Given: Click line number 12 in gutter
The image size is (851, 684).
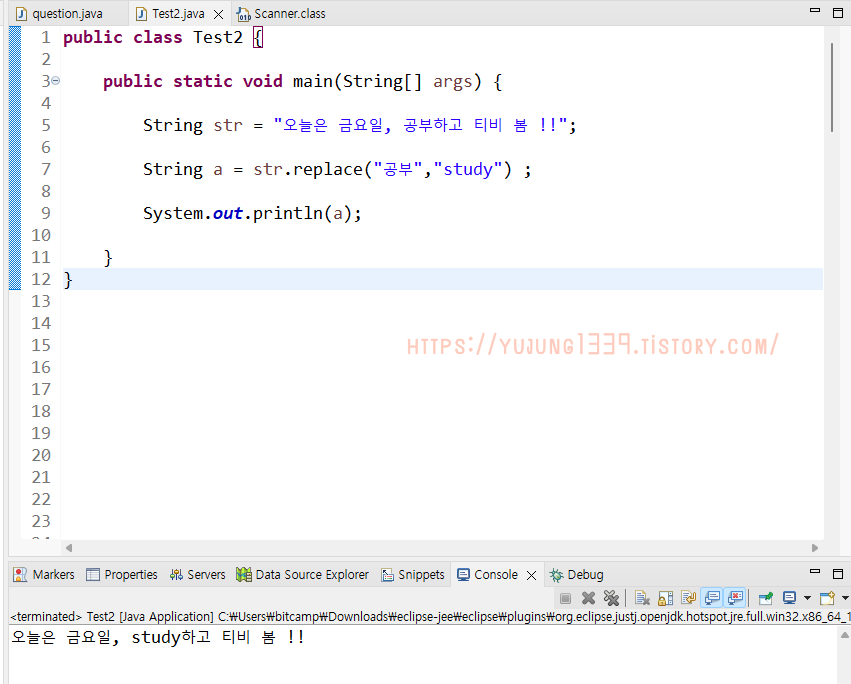Looking at the screenshot, I should [41, 279].
